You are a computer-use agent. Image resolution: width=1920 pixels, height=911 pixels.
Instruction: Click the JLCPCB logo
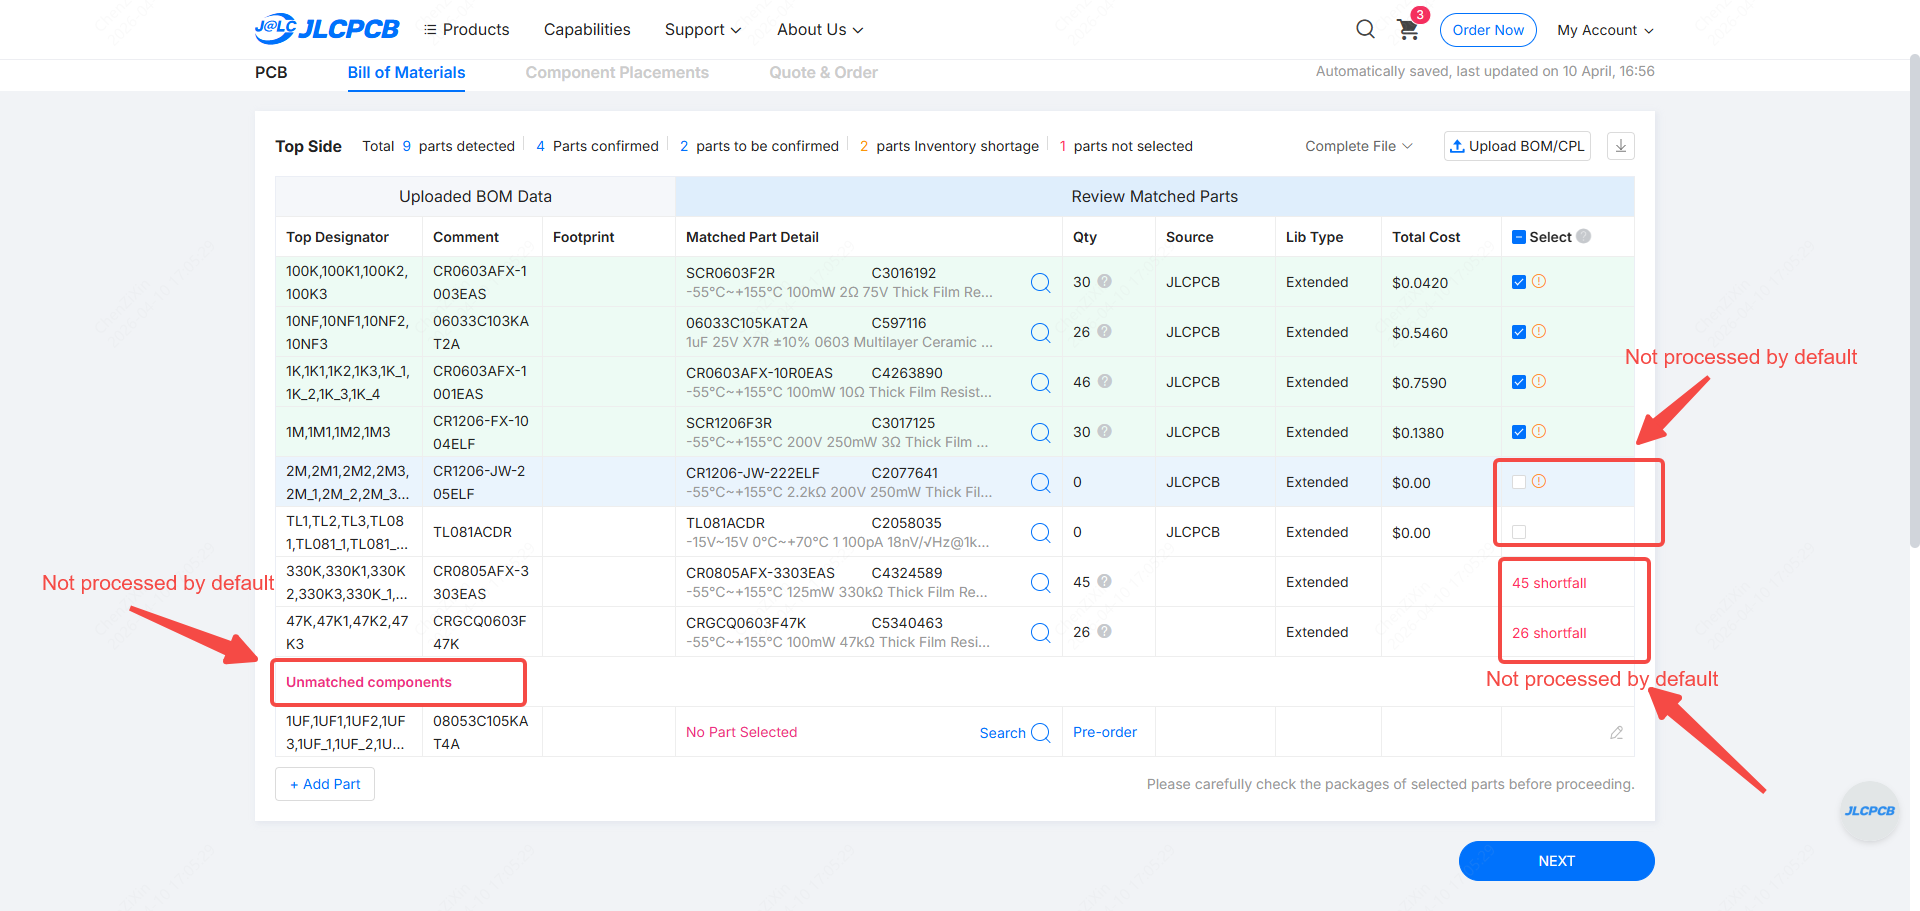point(327,29)
